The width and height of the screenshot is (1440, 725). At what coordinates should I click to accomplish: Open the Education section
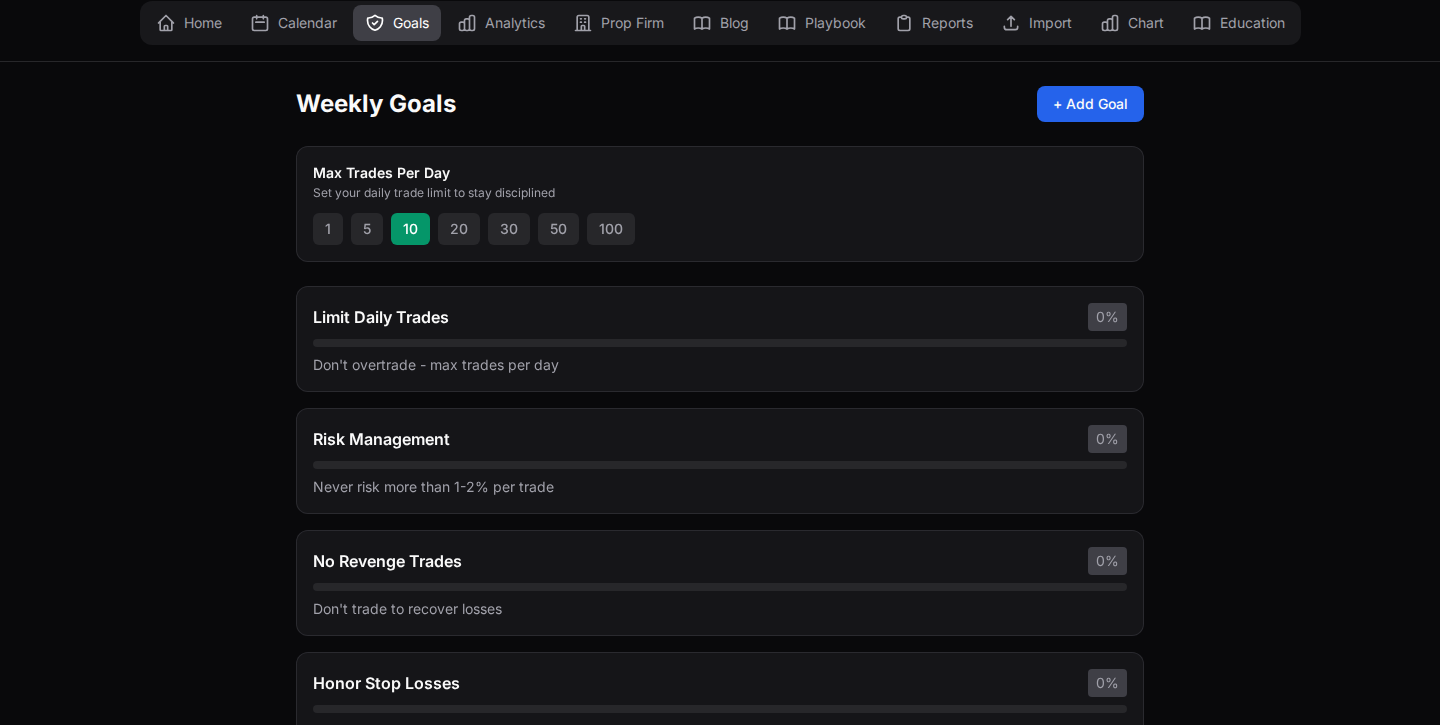point(1238,22)
